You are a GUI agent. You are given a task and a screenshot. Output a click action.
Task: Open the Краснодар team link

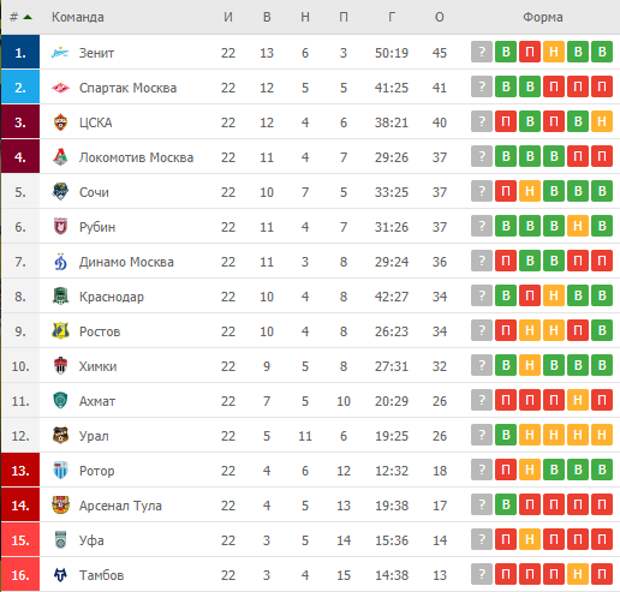click(112, 297)
